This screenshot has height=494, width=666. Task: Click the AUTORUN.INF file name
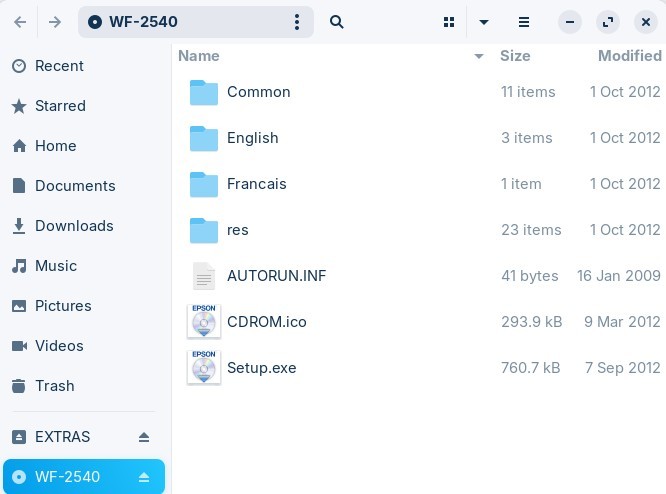click(x=277, y=276)
